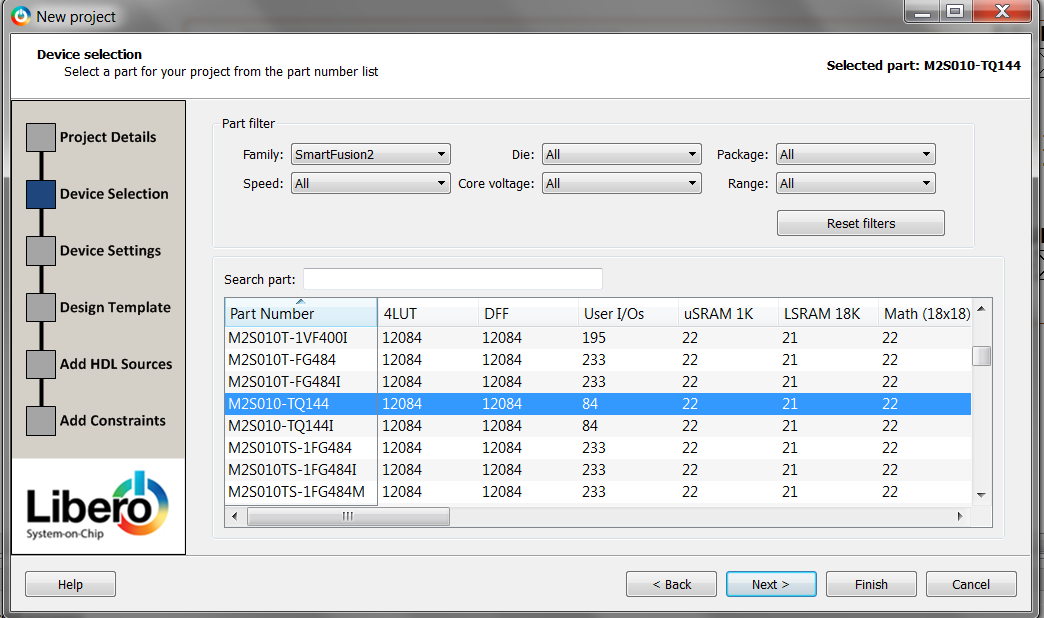Click the Design Template step square icon
Viewport: 1044px width, 618px height.
(x=41, y=308)
